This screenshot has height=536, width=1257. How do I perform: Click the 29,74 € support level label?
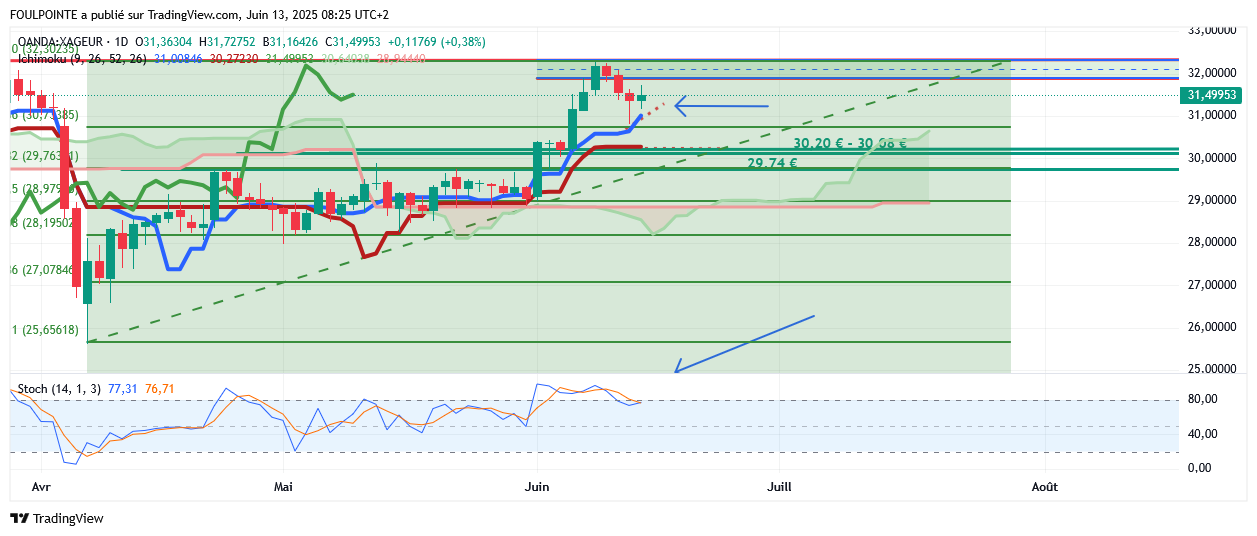point(772,163)
